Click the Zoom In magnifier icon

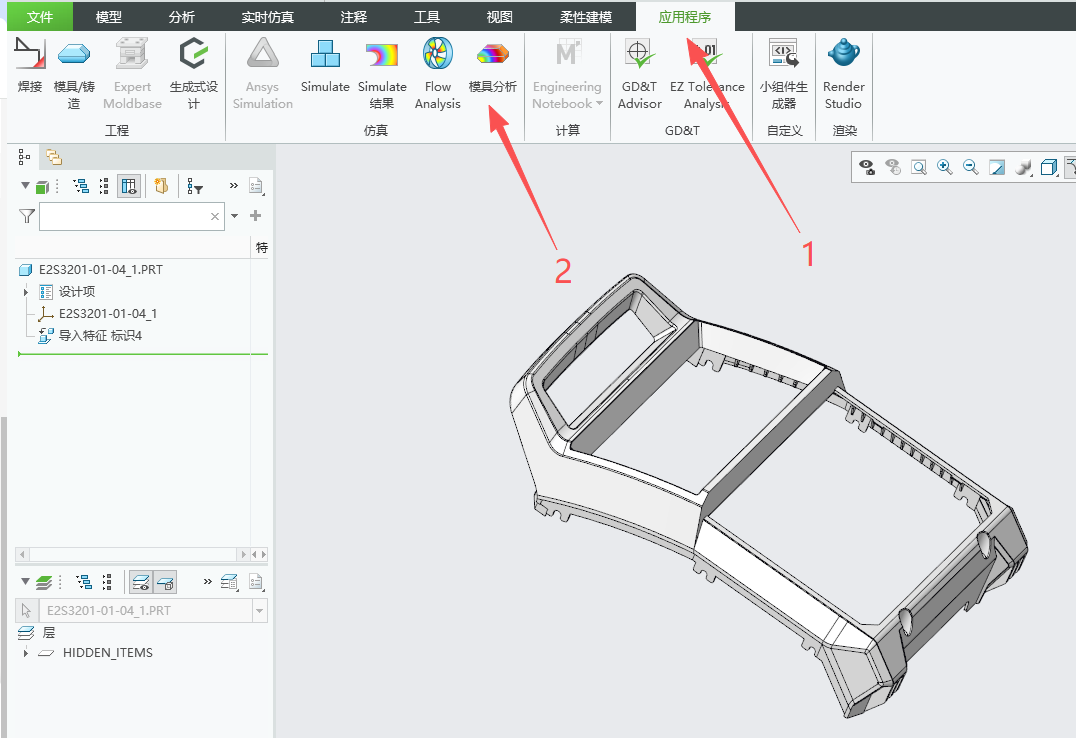tap(945, 167)
